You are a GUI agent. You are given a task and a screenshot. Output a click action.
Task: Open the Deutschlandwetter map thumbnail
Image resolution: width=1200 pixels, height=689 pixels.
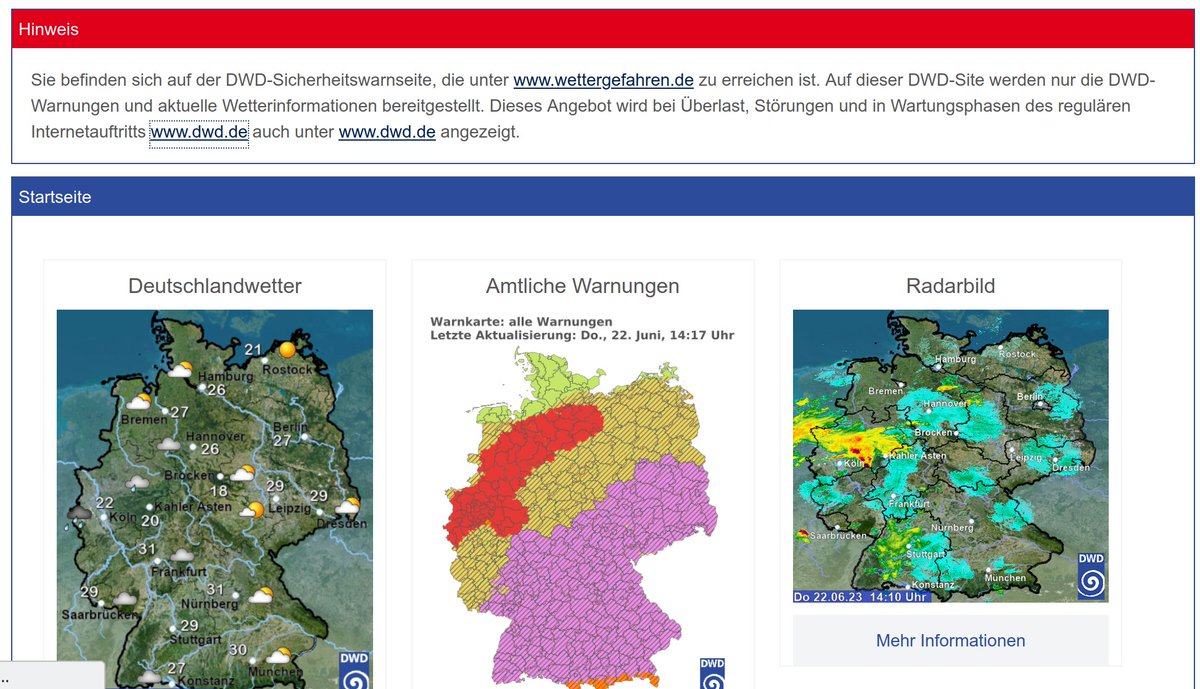(215, 499)
